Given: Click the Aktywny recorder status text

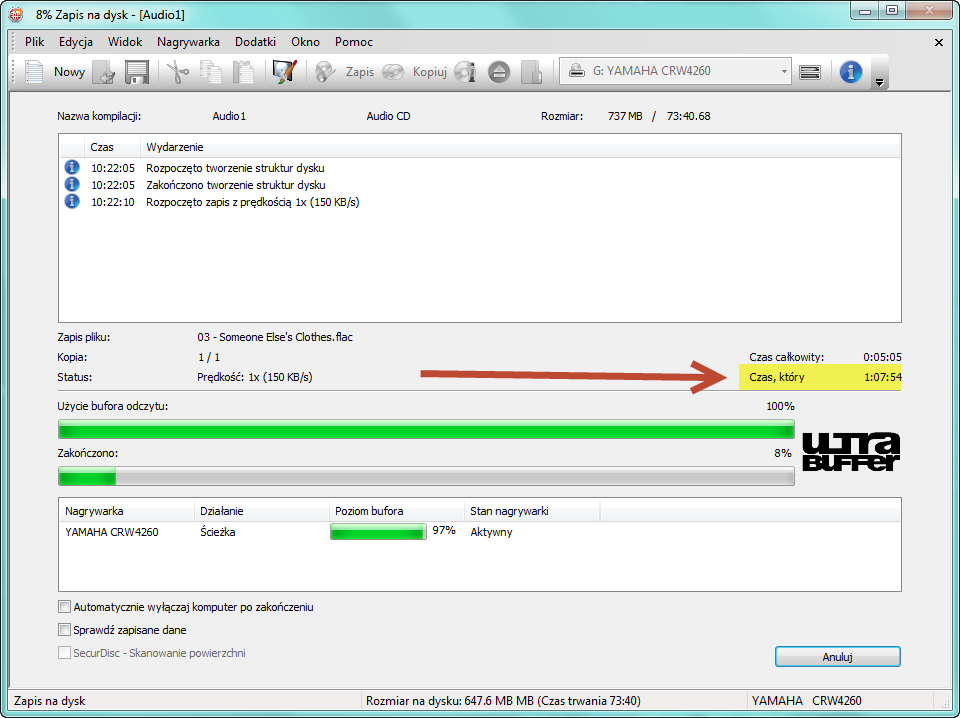Looking at the screenshot, I should (x=491, y=532).
